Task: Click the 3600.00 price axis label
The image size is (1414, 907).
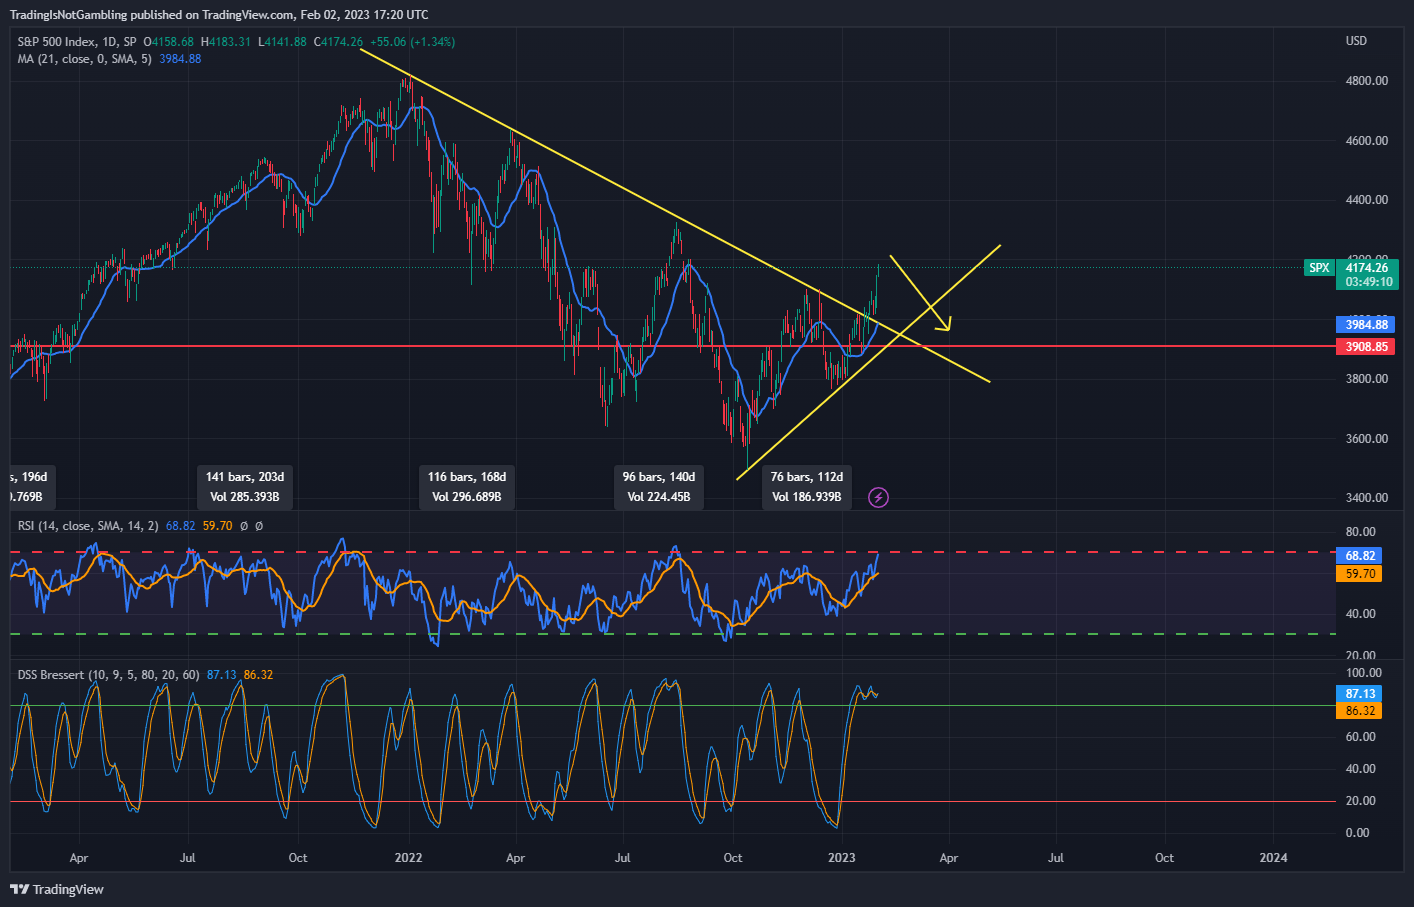Action: tap(1367, 439)
